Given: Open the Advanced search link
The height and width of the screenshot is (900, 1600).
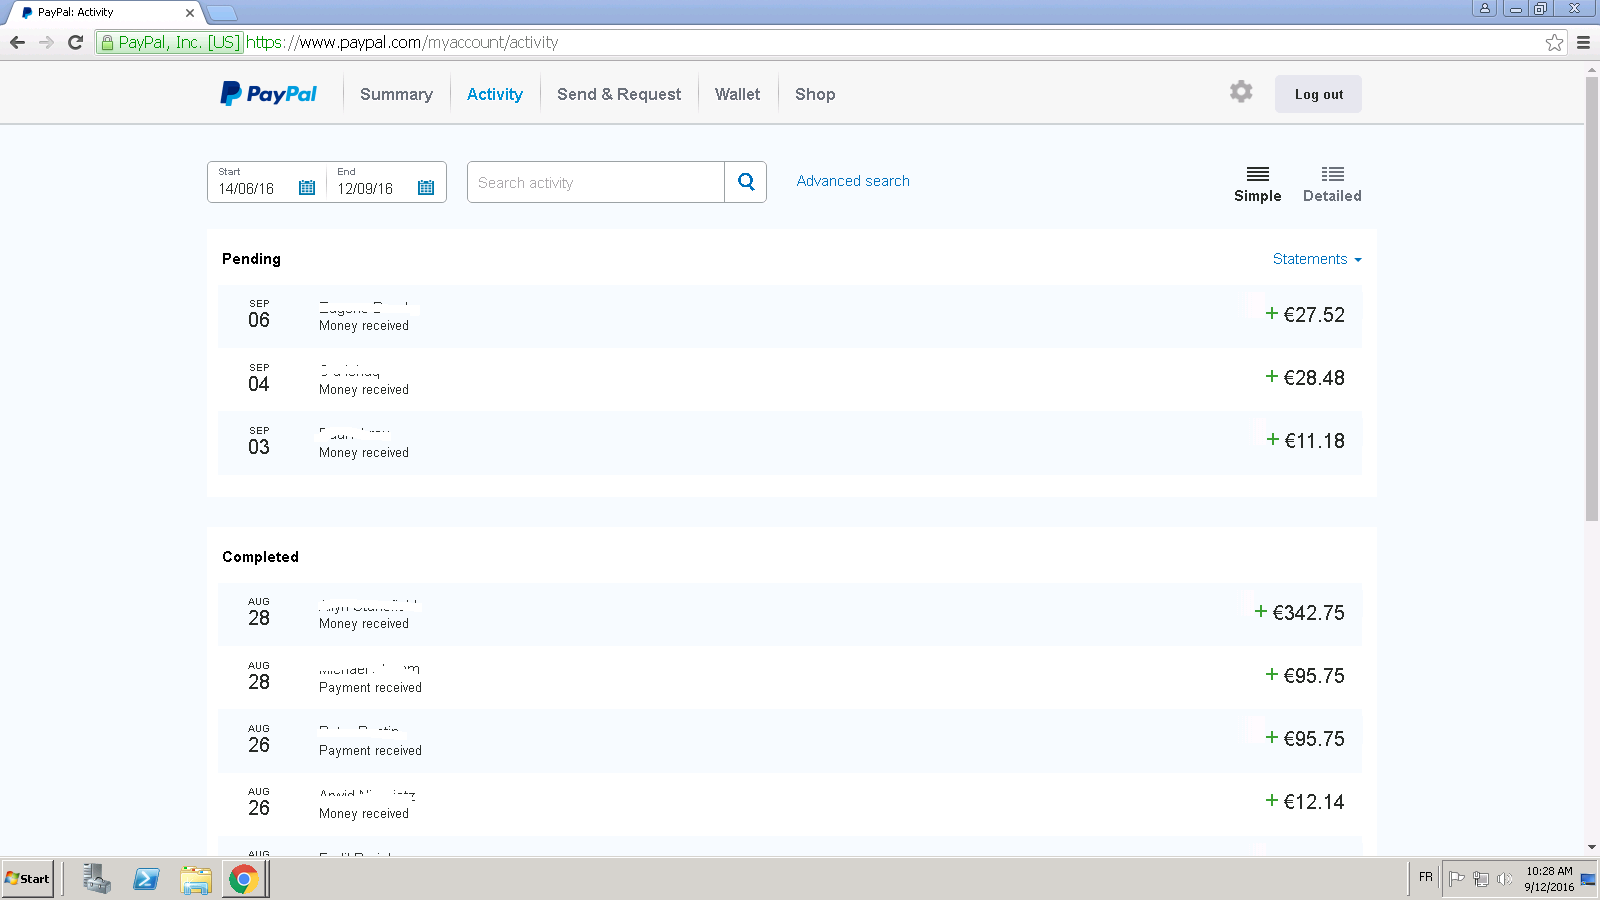Looking at the screenshot, I should coord(853,181).
